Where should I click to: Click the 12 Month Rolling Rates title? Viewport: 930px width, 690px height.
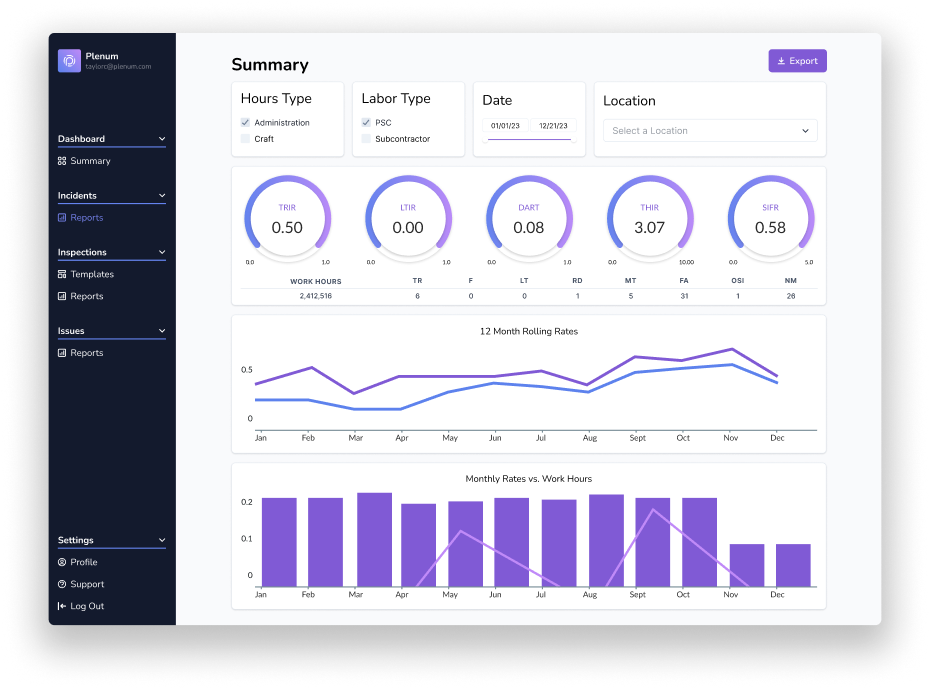point(529,331)
